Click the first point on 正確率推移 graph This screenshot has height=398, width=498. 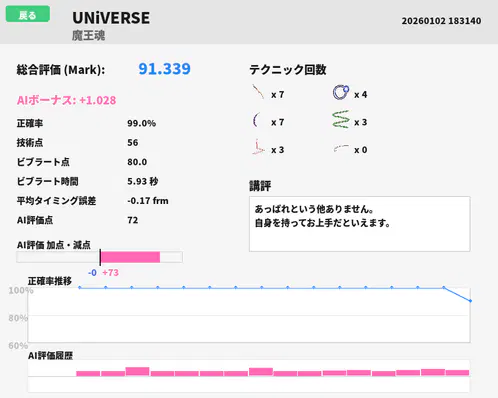80,287
